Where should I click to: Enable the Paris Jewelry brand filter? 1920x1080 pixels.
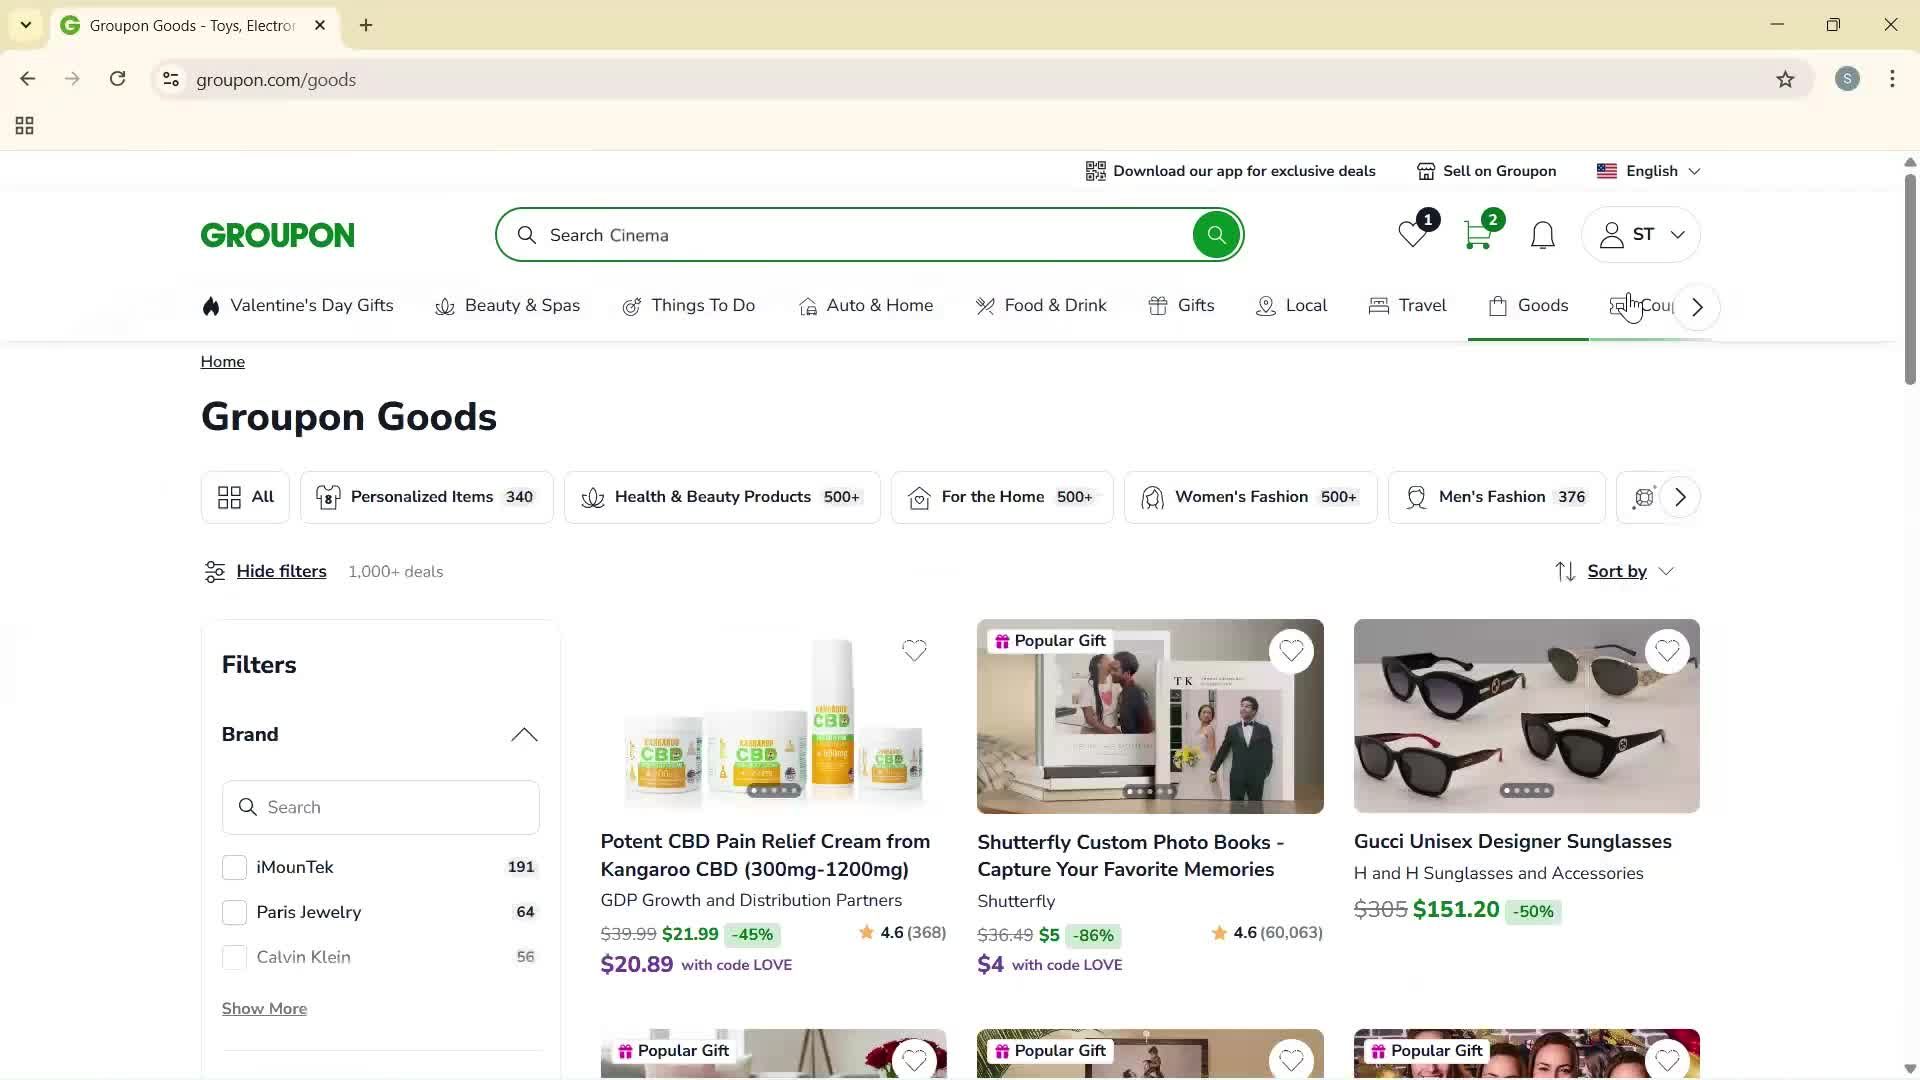[234, 912]
